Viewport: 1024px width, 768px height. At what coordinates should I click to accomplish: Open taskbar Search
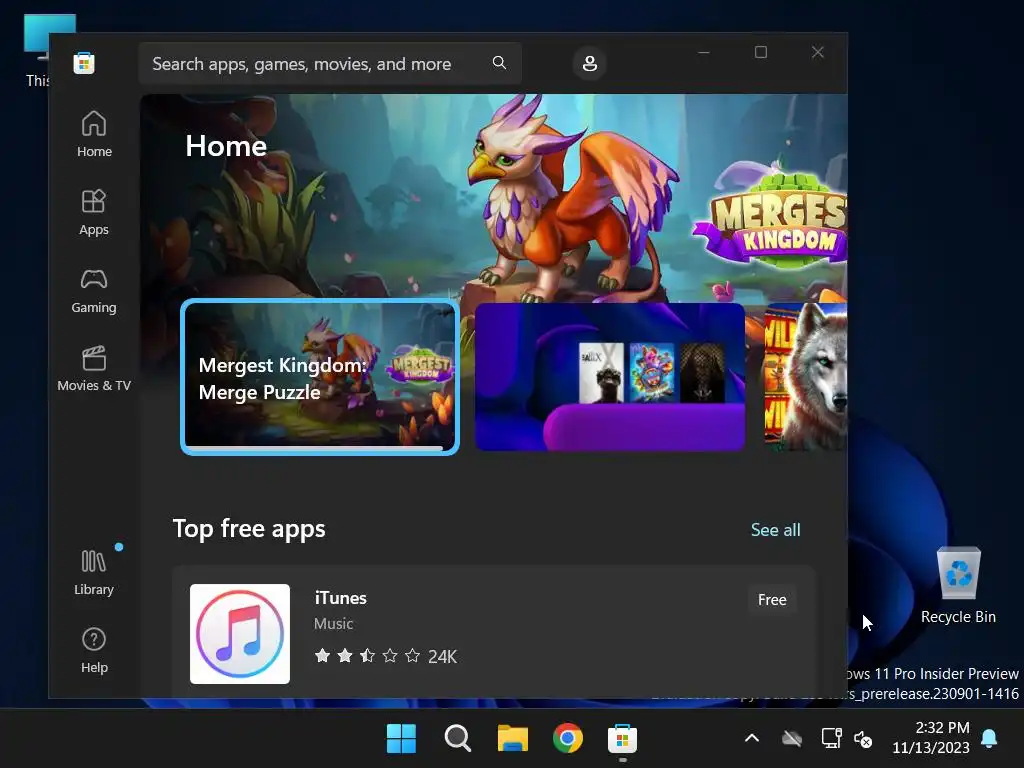tap(457, 739)
